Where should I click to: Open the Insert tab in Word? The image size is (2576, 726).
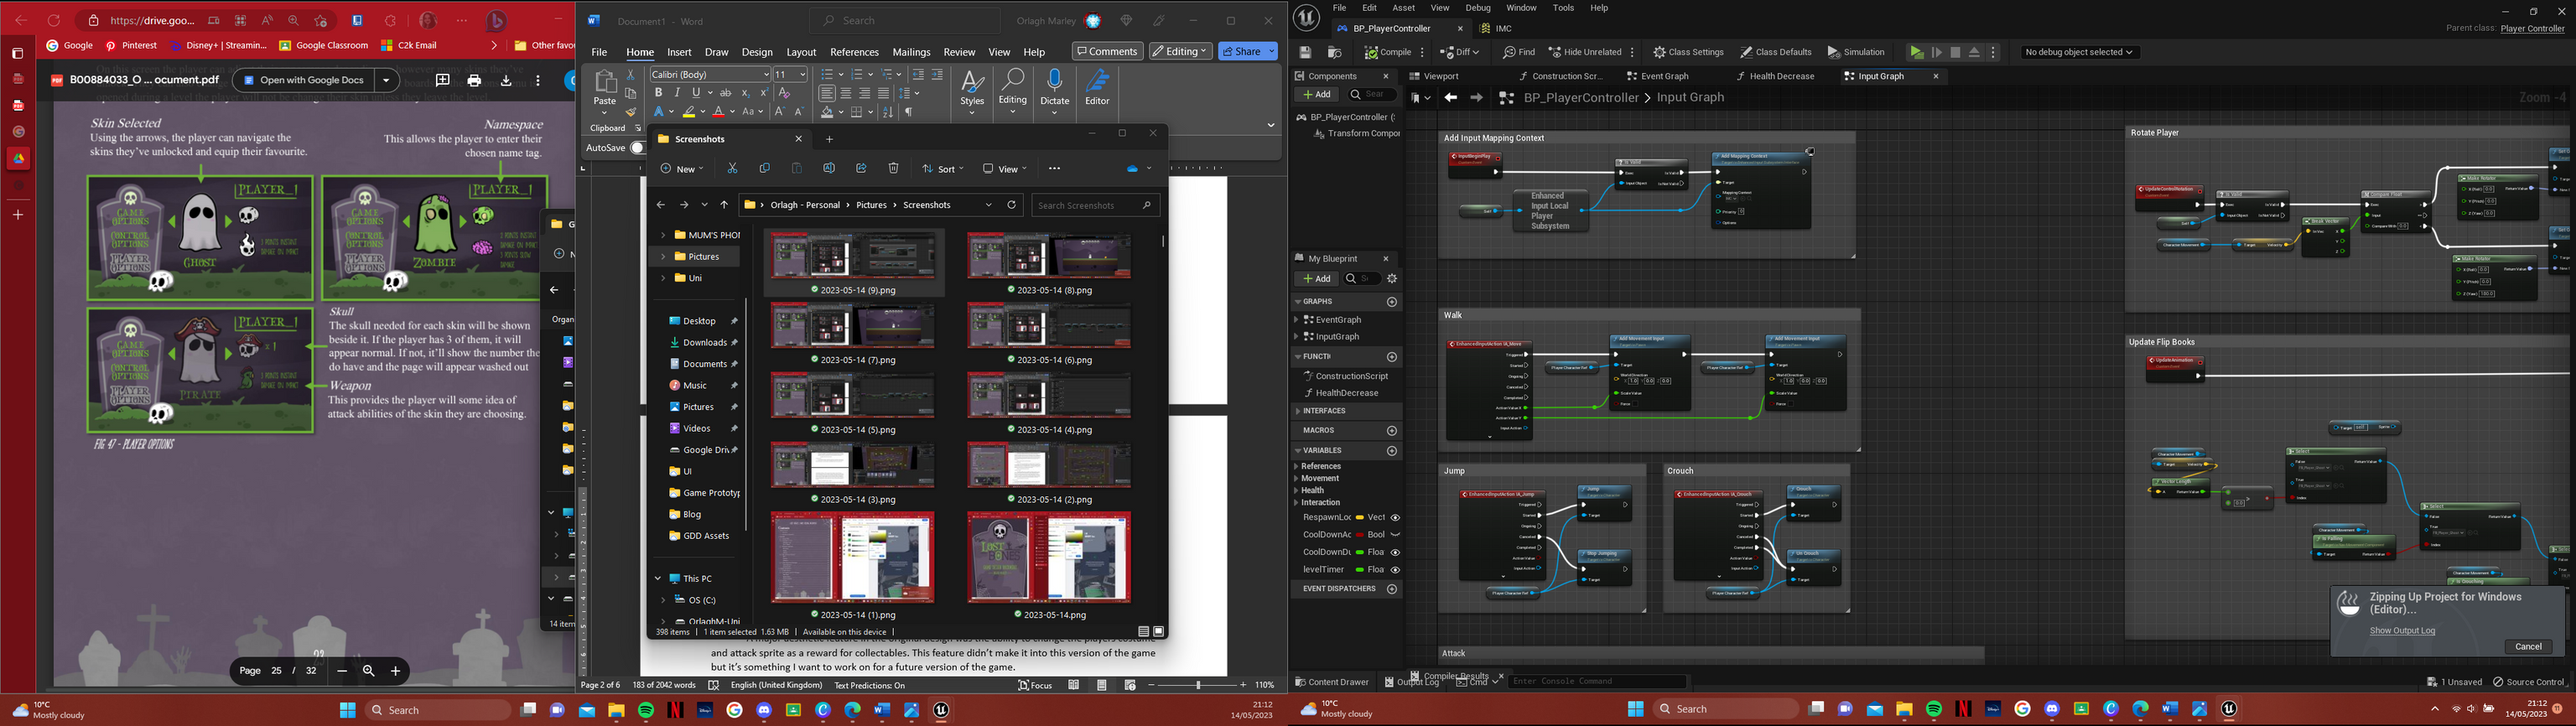[x=679, y=52]
